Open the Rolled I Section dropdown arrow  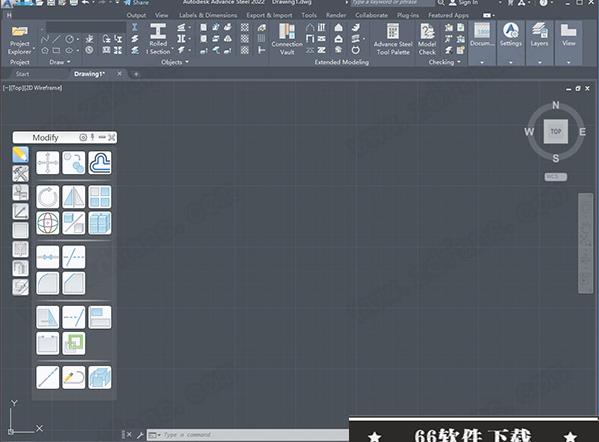click(x=172, y=50)
